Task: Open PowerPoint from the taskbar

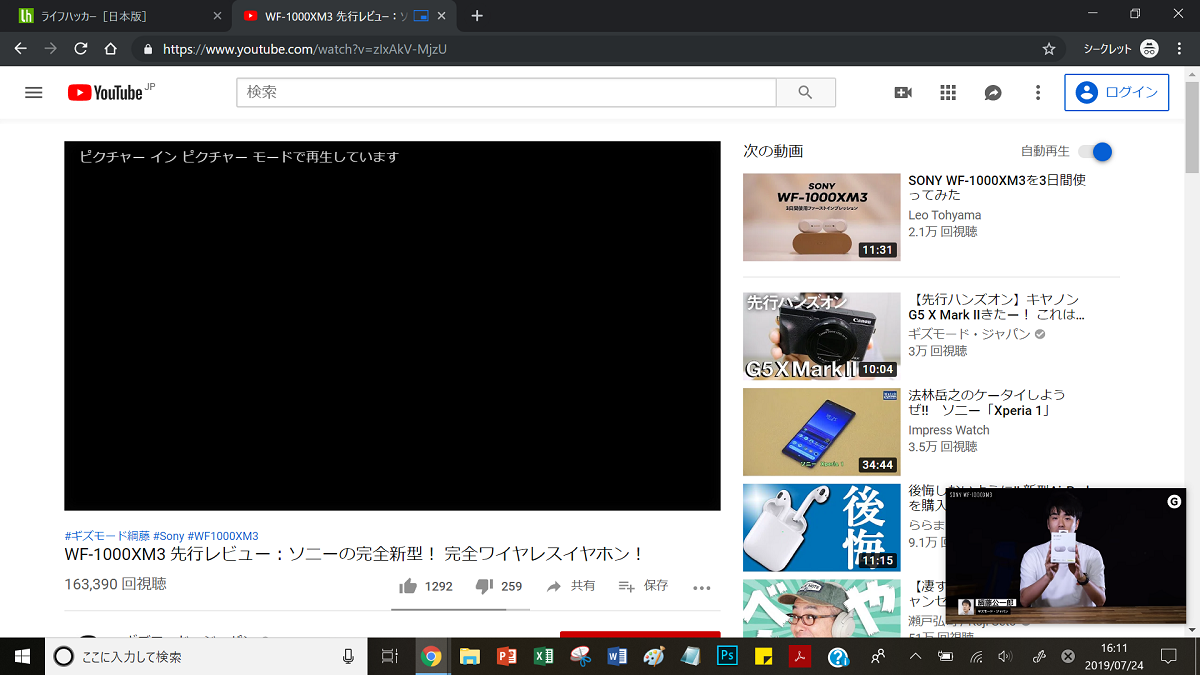Action: click(506, 656)
